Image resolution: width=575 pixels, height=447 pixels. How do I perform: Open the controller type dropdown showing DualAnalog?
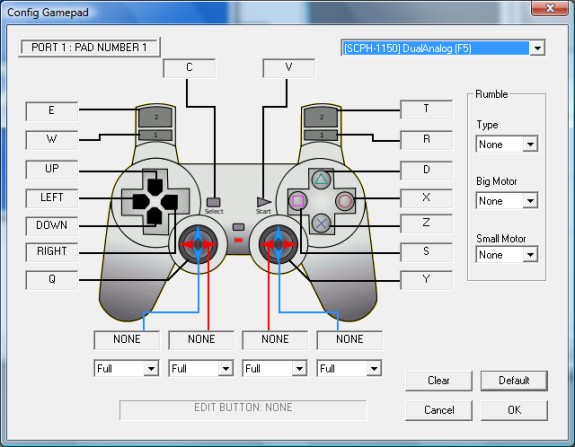pyautogui.click(x=443, y=48)
